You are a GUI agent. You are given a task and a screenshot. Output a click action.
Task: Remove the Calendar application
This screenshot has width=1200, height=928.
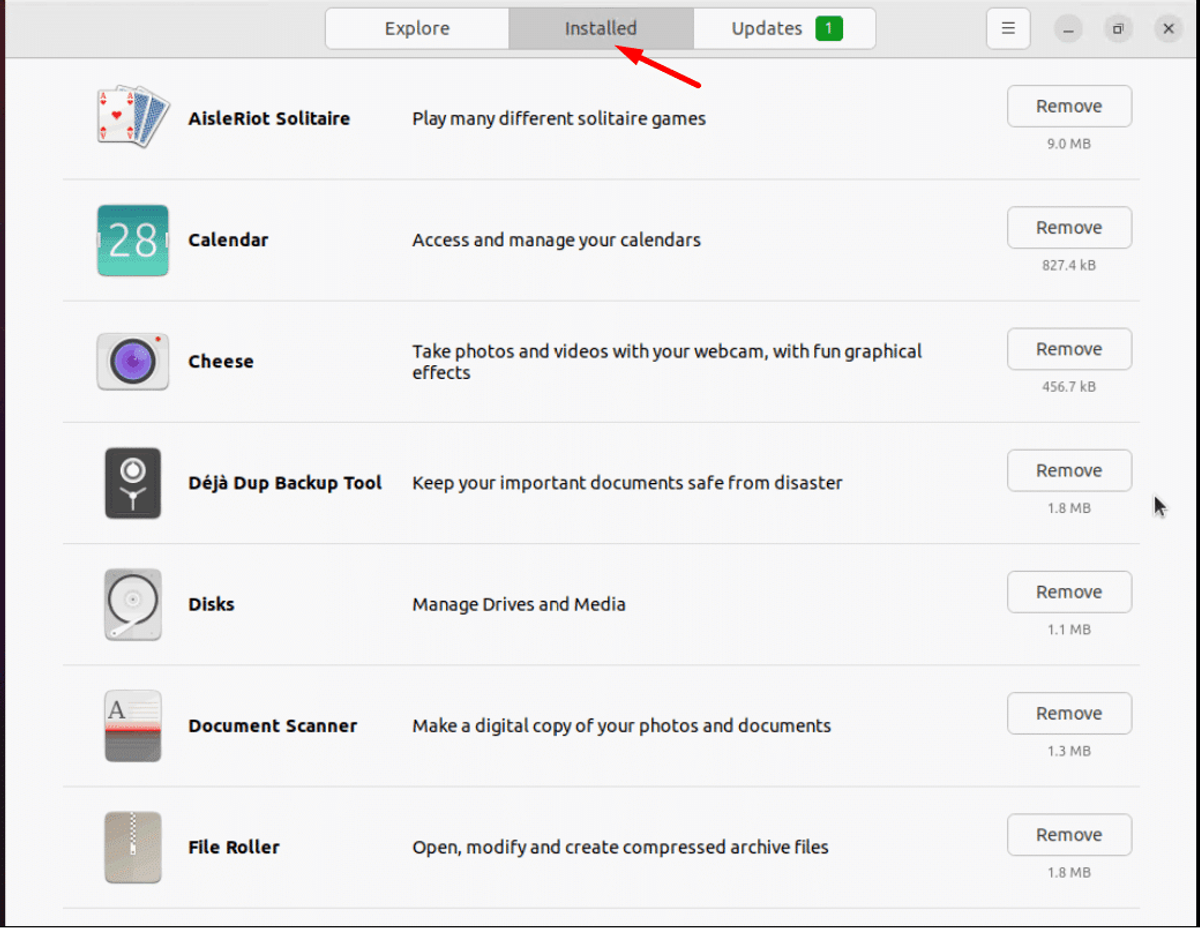coord(1069,228)
